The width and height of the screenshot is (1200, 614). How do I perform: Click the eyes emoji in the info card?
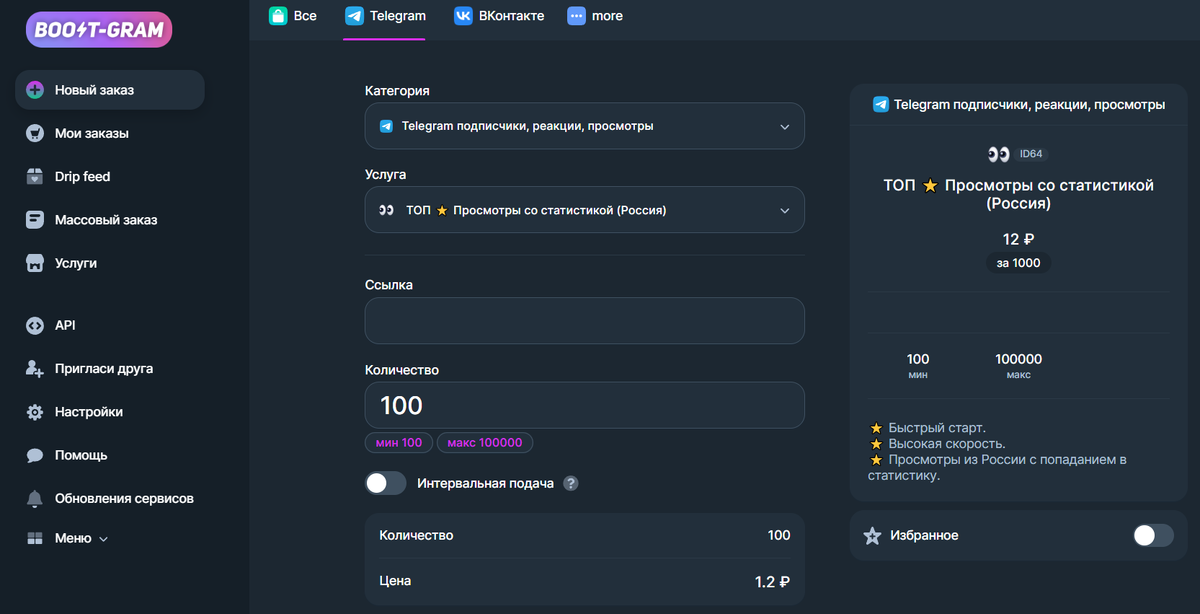998,154
